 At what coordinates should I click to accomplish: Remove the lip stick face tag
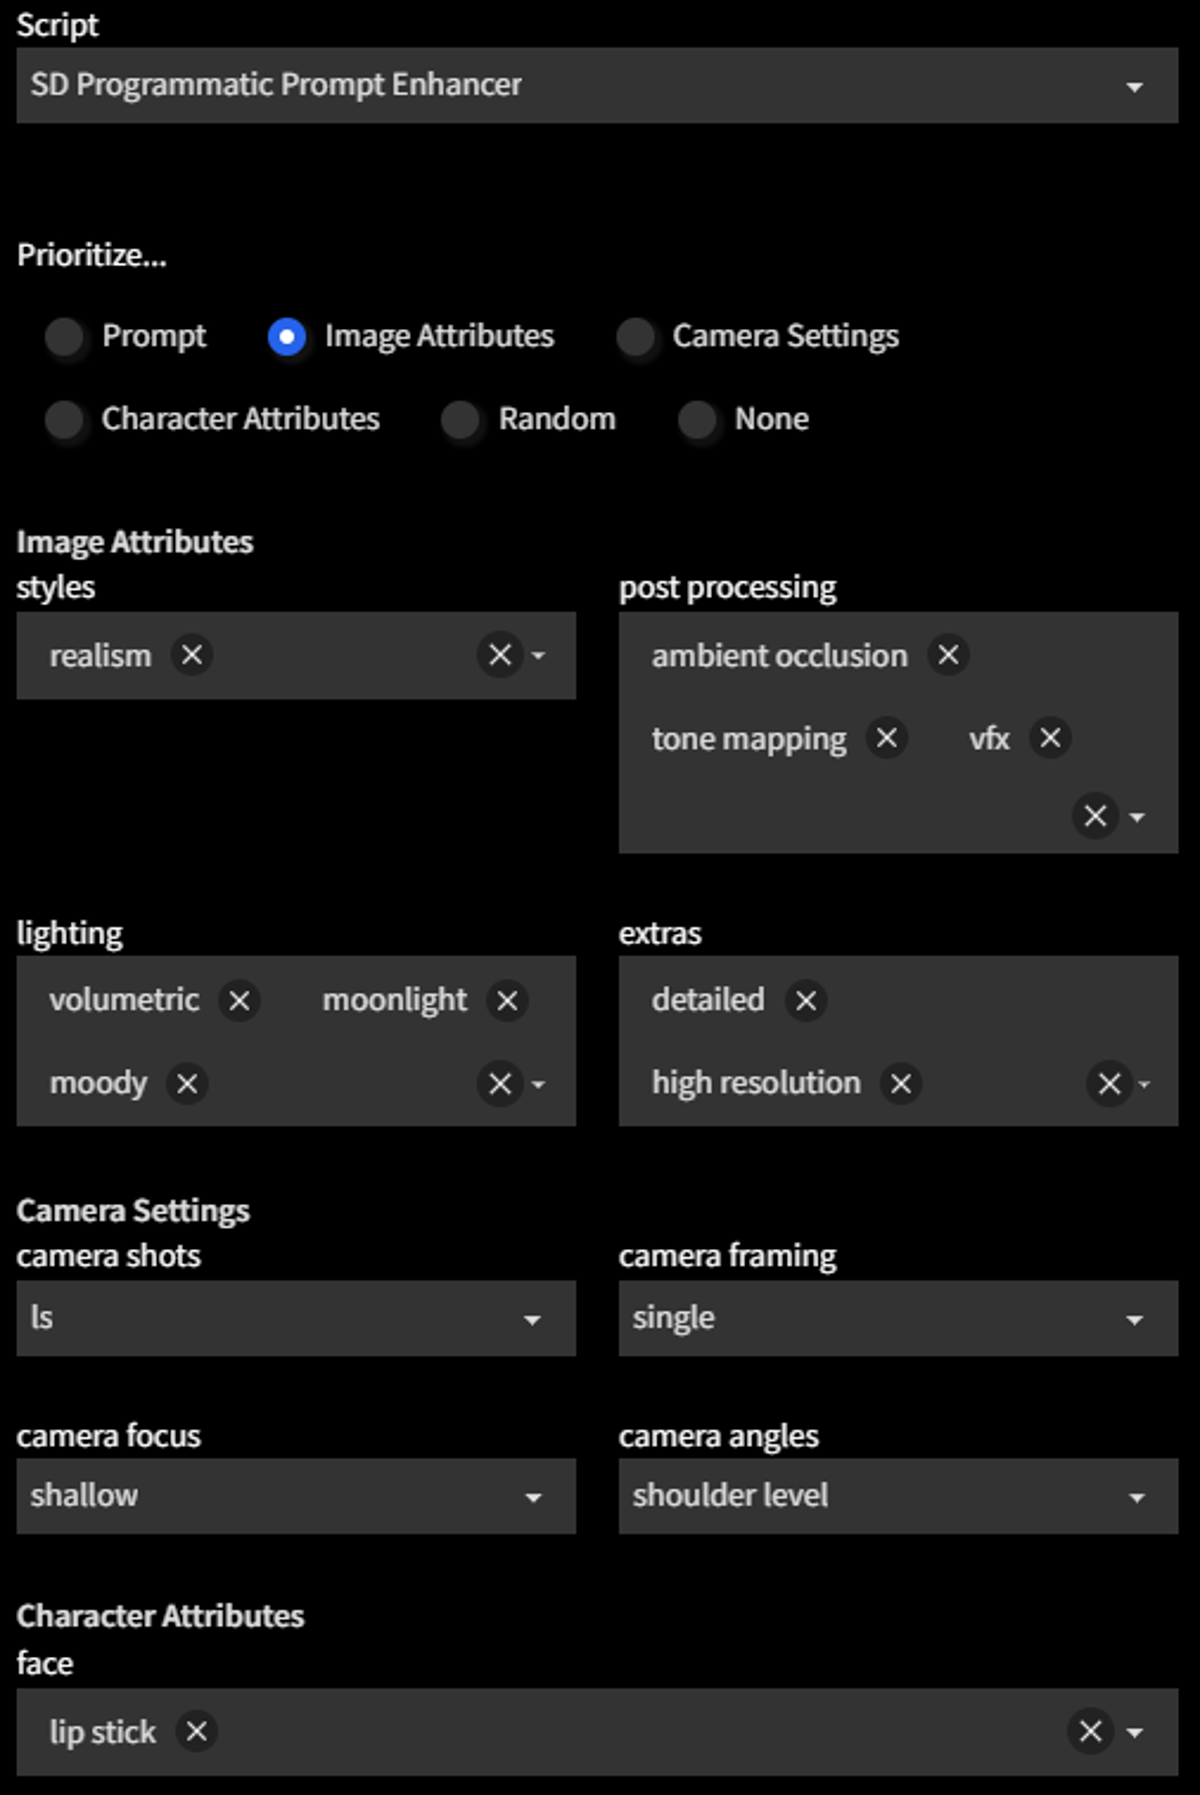pos(196,1732)
